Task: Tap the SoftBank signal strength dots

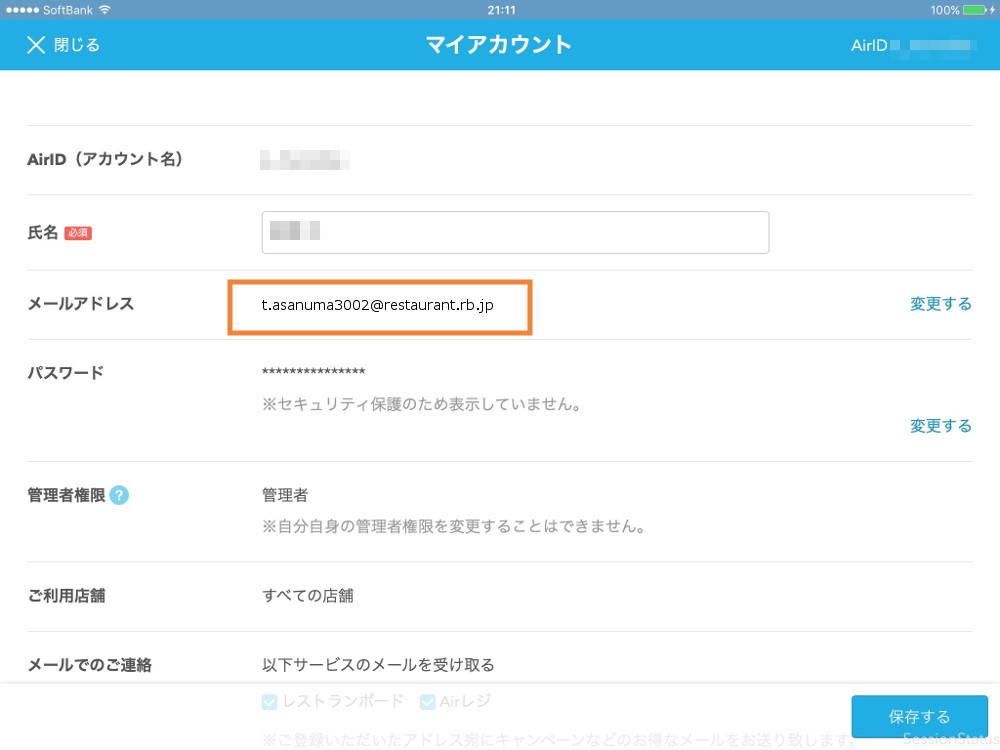Action: tap(20, 9)
